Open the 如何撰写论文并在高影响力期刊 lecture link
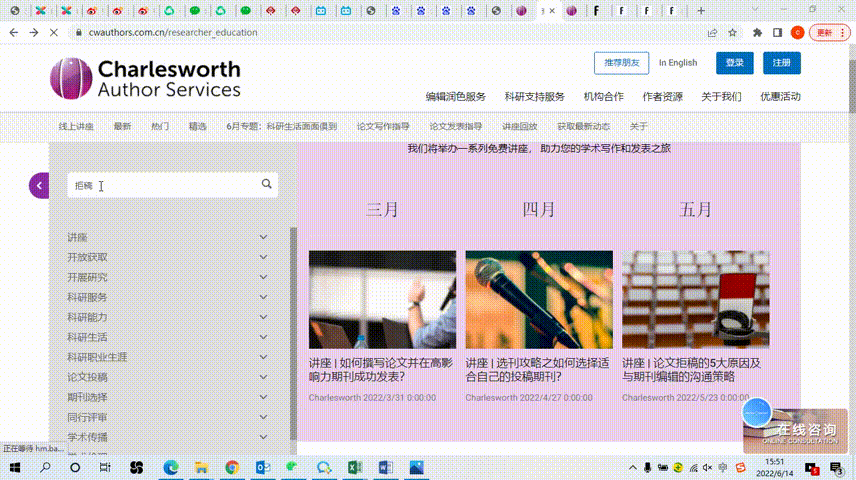Screen dimensions: 856x480 [381, 370]
